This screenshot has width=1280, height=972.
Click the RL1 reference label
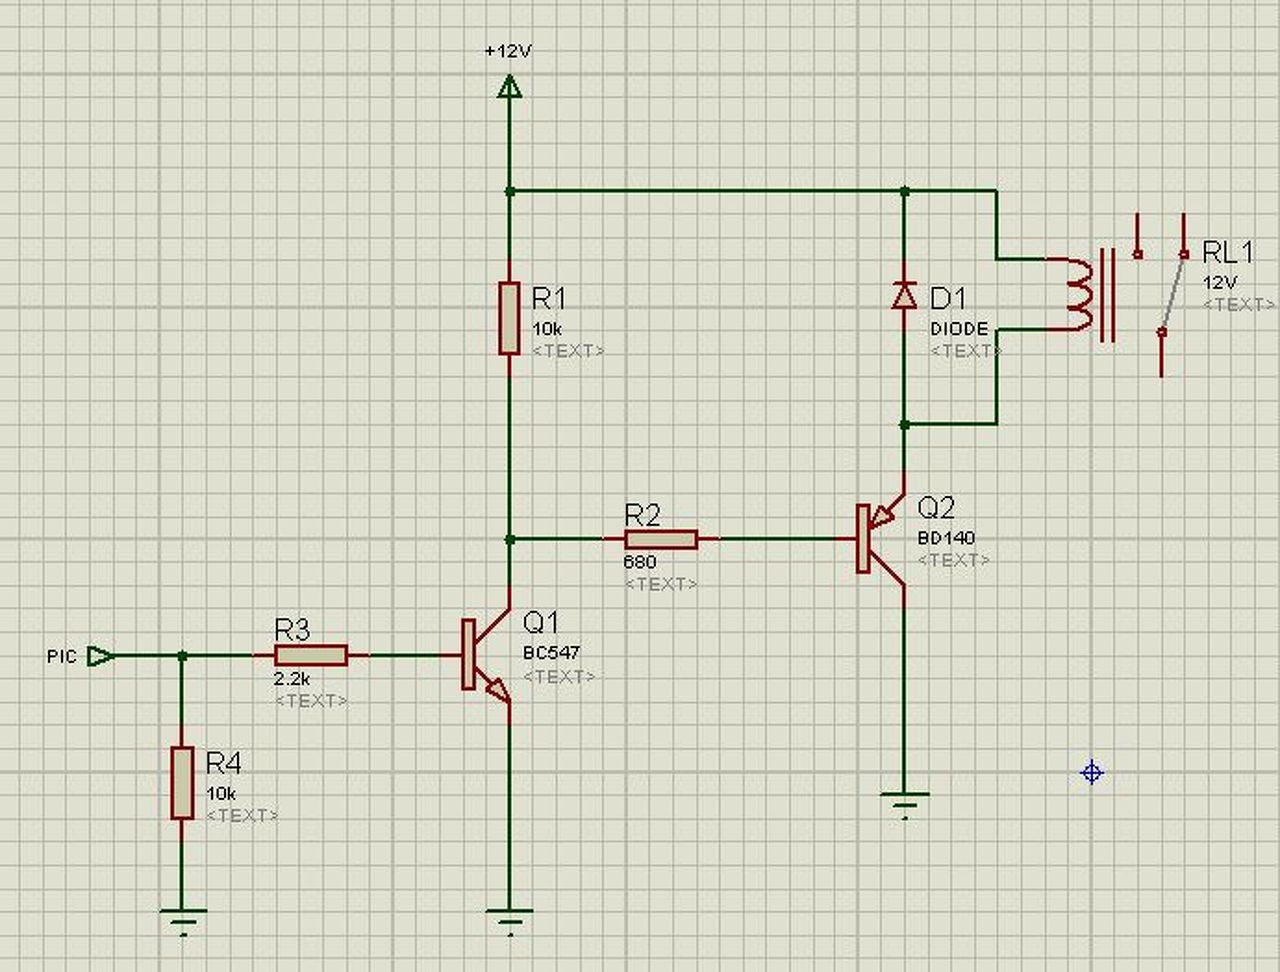tap(1228, 252)
